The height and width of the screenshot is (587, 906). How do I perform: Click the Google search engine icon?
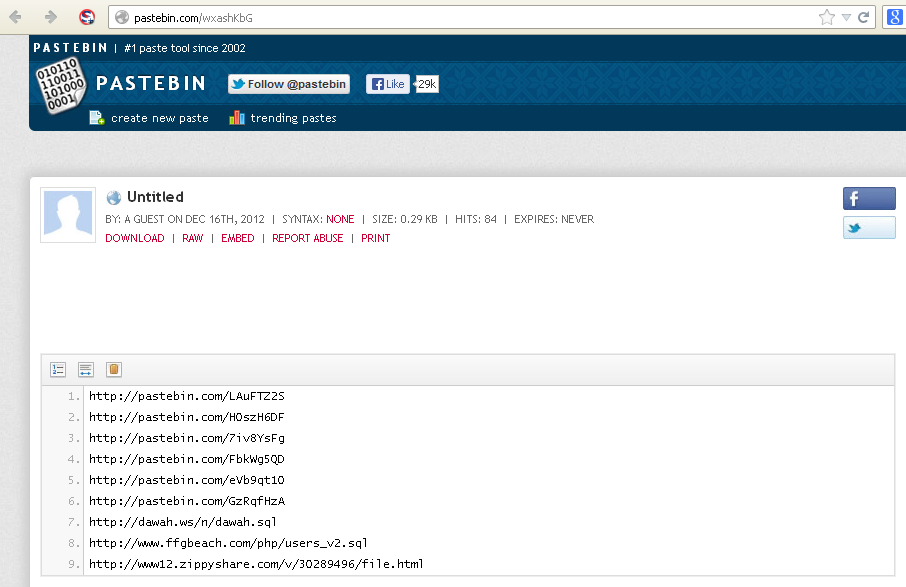894,17
